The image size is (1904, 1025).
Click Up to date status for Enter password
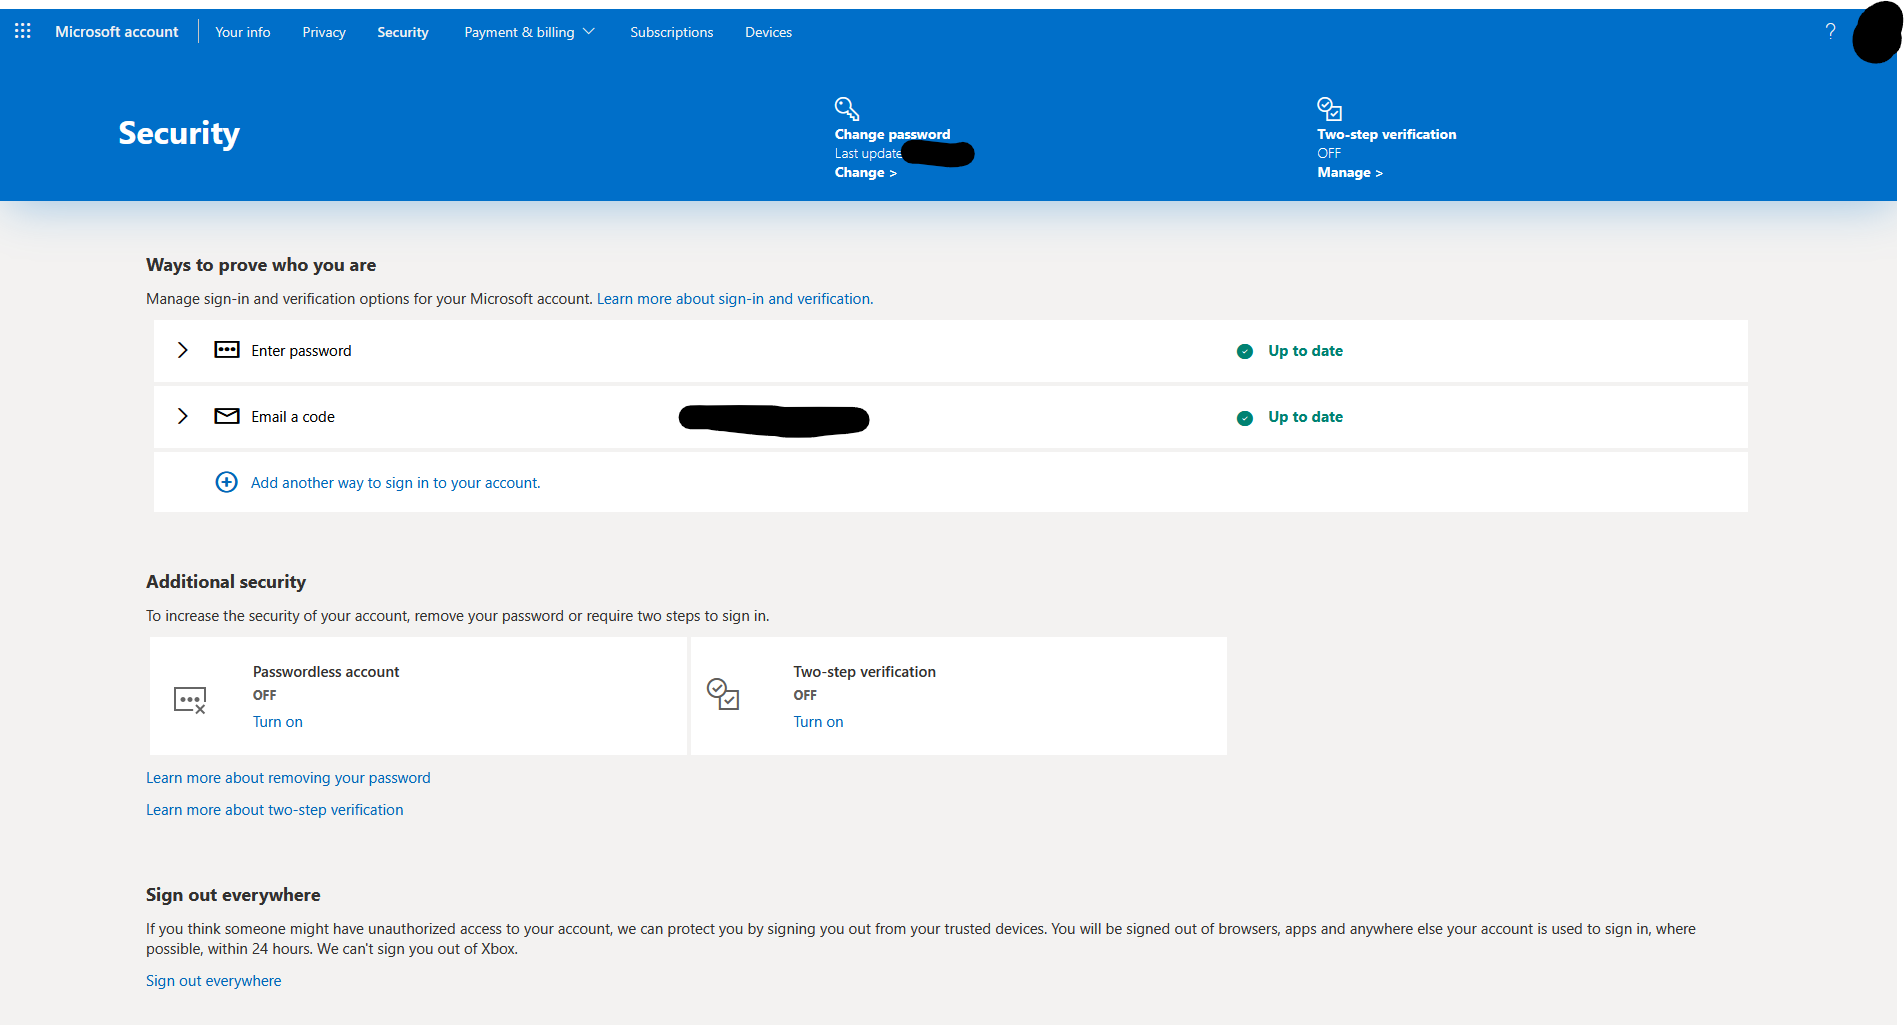(1305, 351)
